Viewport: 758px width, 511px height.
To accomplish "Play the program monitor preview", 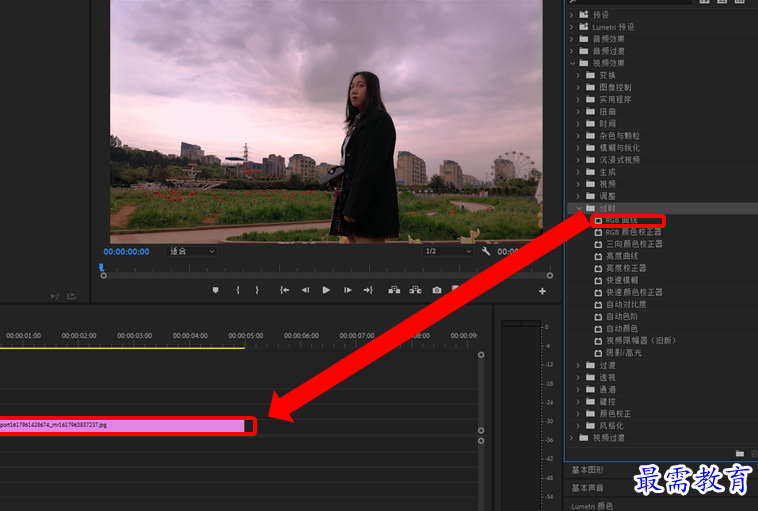I will 326,290.
